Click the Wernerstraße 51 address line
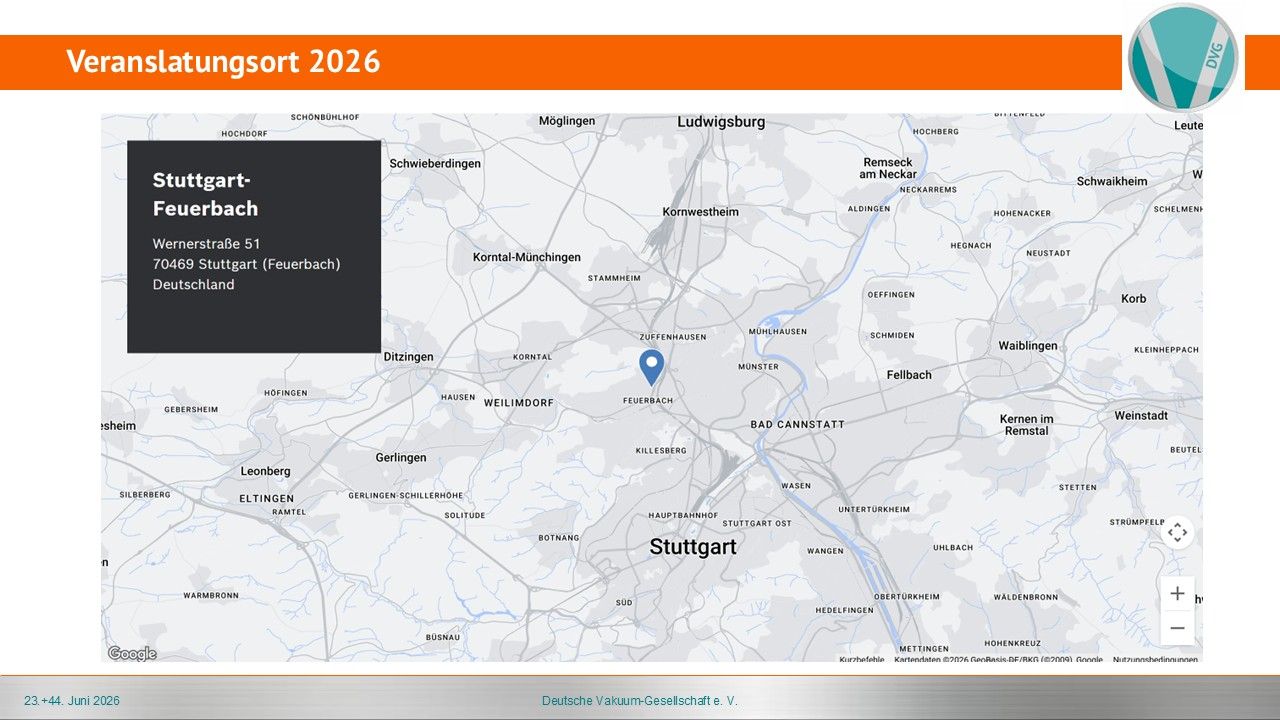 tap(206, 243)
